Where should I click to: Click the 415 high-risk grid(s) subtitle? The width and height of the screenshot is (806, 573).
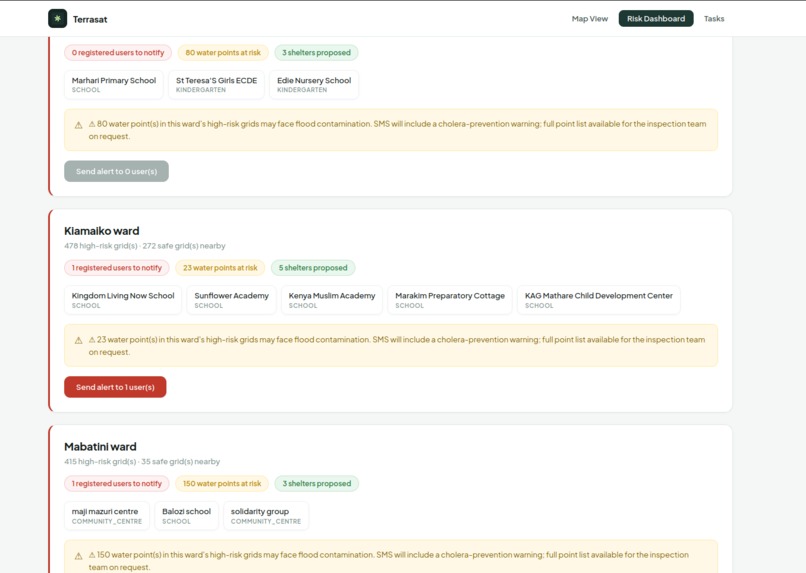pyautogui.click(x=142, y=461)
